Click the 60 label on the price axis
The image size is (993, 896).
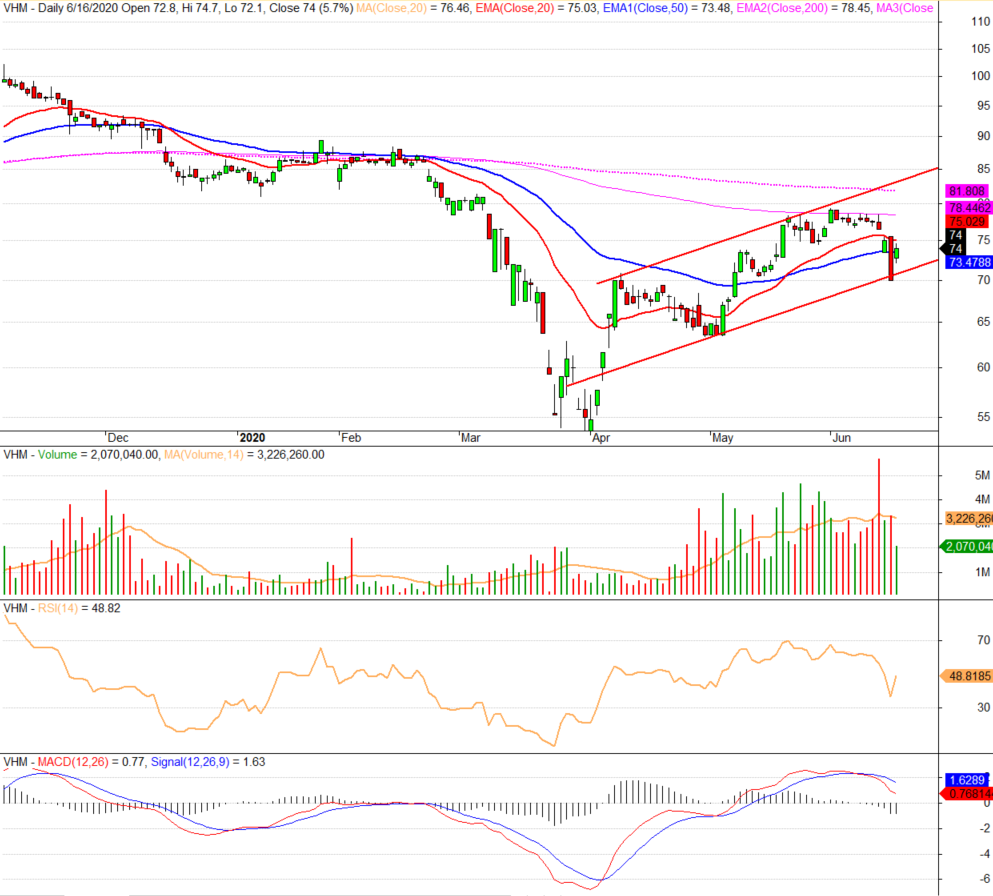pos(984,367)
